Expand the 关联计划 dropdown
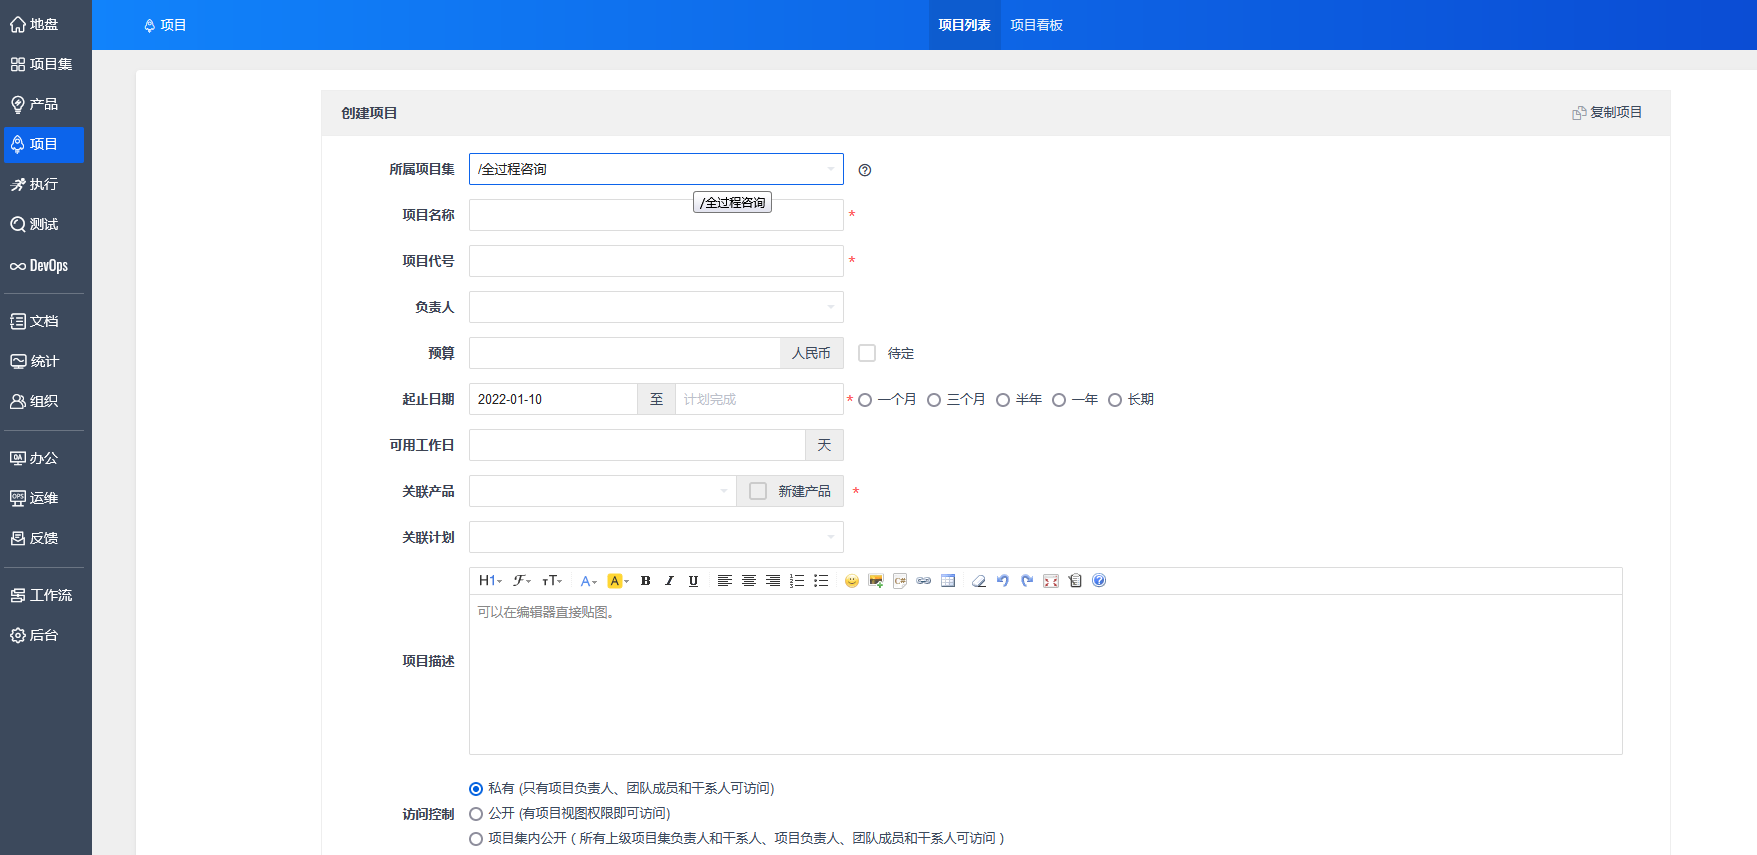The image size is (1757, 855). (656, 537)
